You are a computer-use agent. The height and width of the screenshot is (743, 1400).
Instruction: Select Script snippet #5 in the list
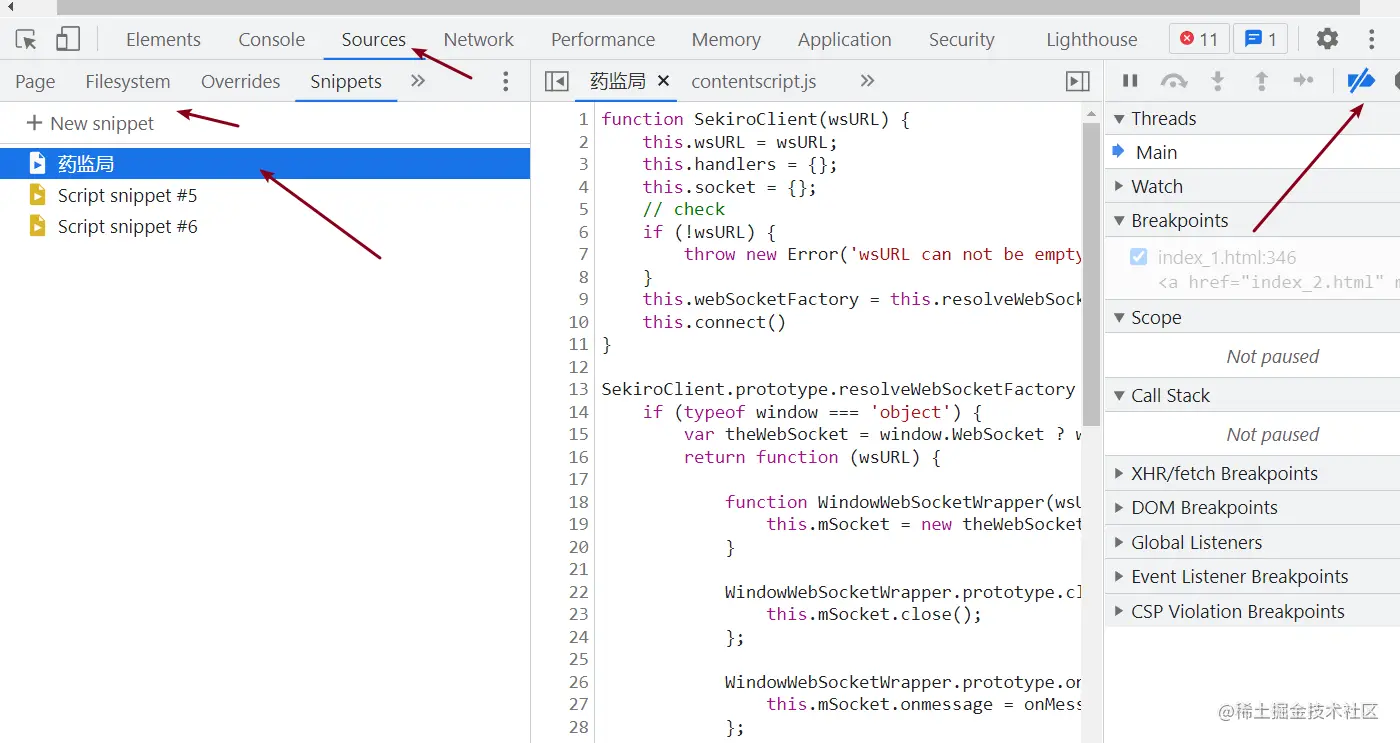pyautogui.click(x=265, y=195)
